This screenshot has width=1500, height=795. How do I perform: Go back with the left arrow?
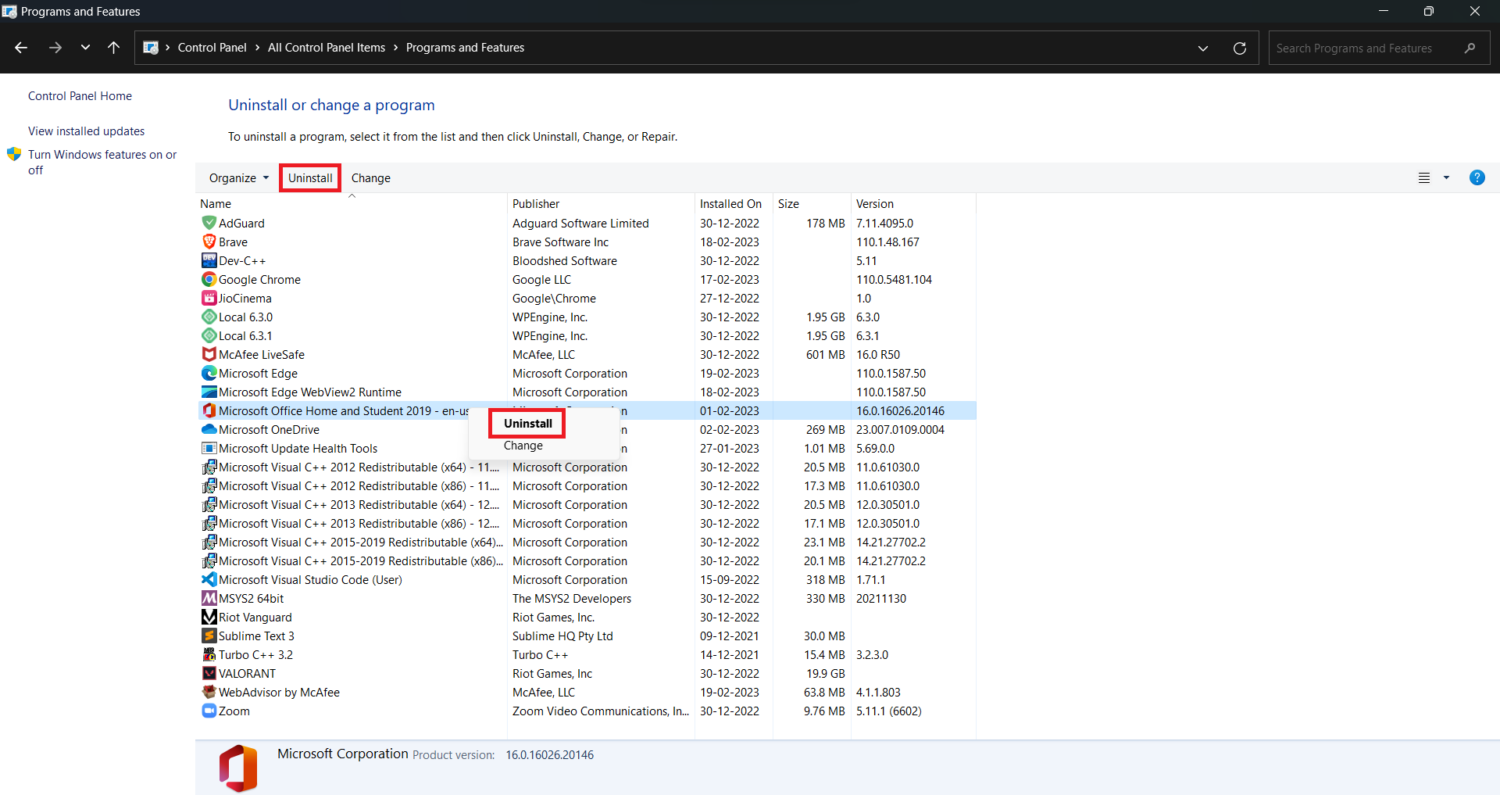21,48
